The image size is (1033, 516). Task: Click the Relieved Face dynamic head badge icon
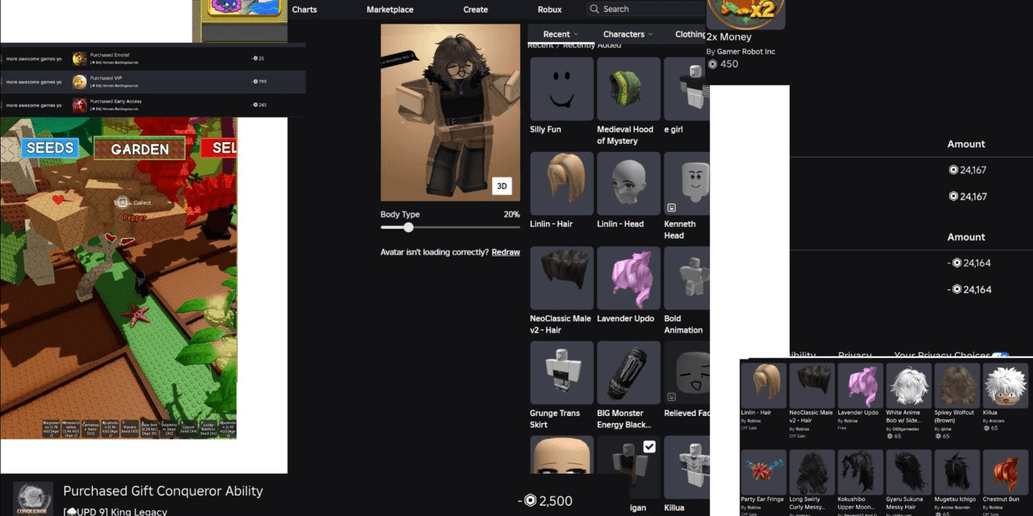click(671, 397)
